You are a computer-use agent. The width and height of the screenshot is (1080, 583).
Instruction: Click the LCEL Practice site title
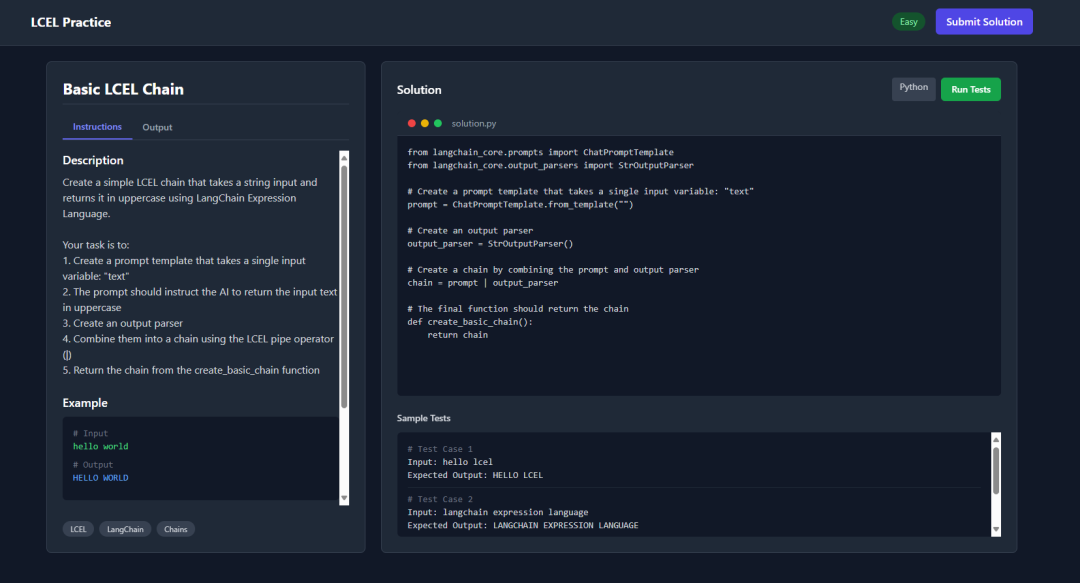click(x=71, y=22)
